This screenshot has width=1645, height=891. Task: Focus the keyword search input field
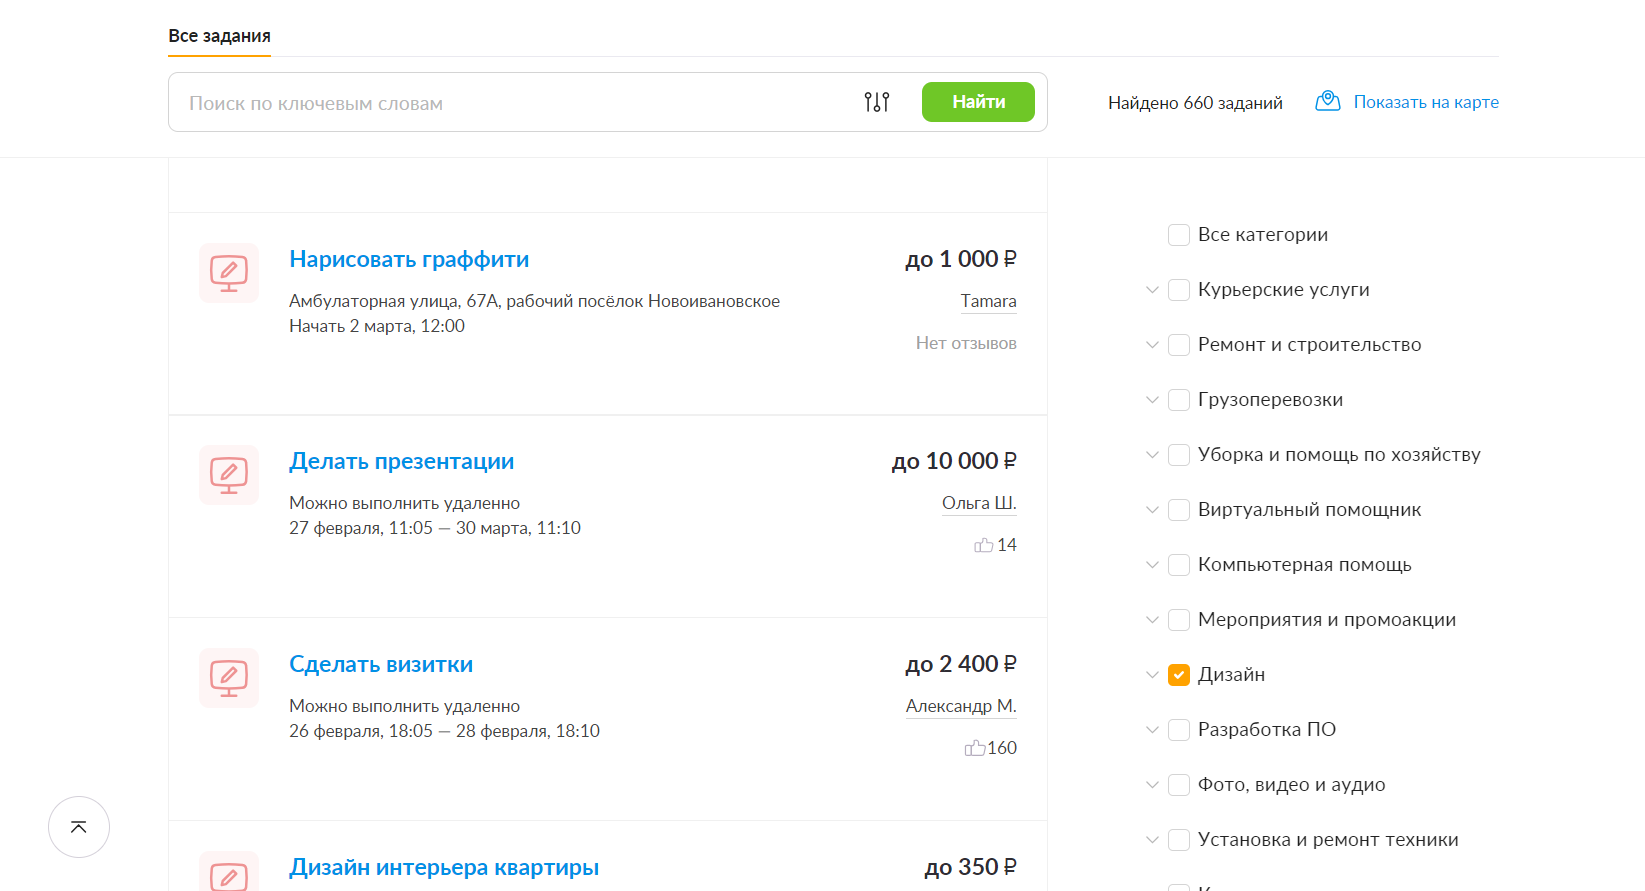tap(515, 102)
